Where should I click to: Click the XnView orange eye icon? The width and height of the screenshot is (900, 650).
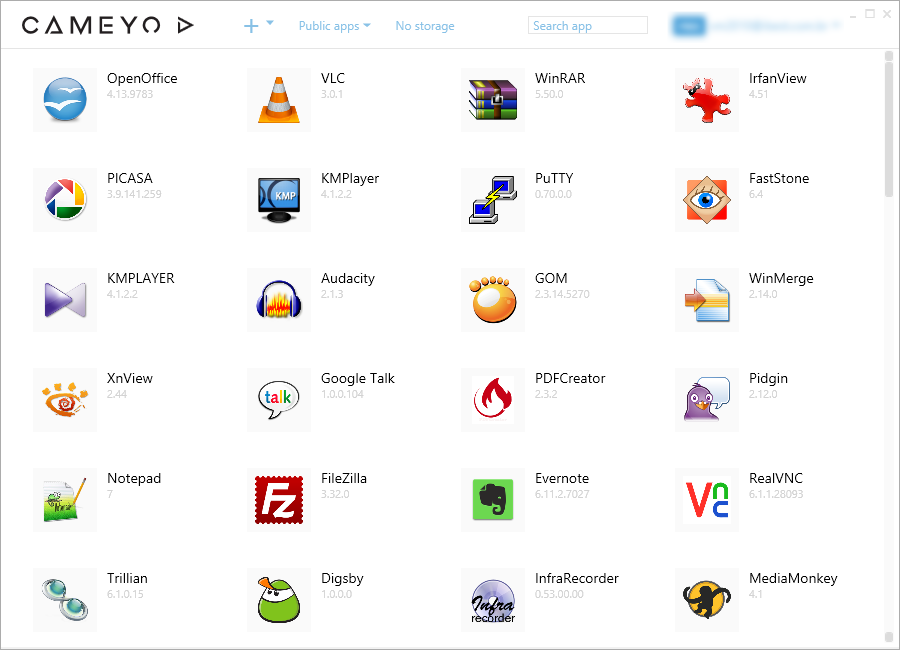[x=65, y=400]
